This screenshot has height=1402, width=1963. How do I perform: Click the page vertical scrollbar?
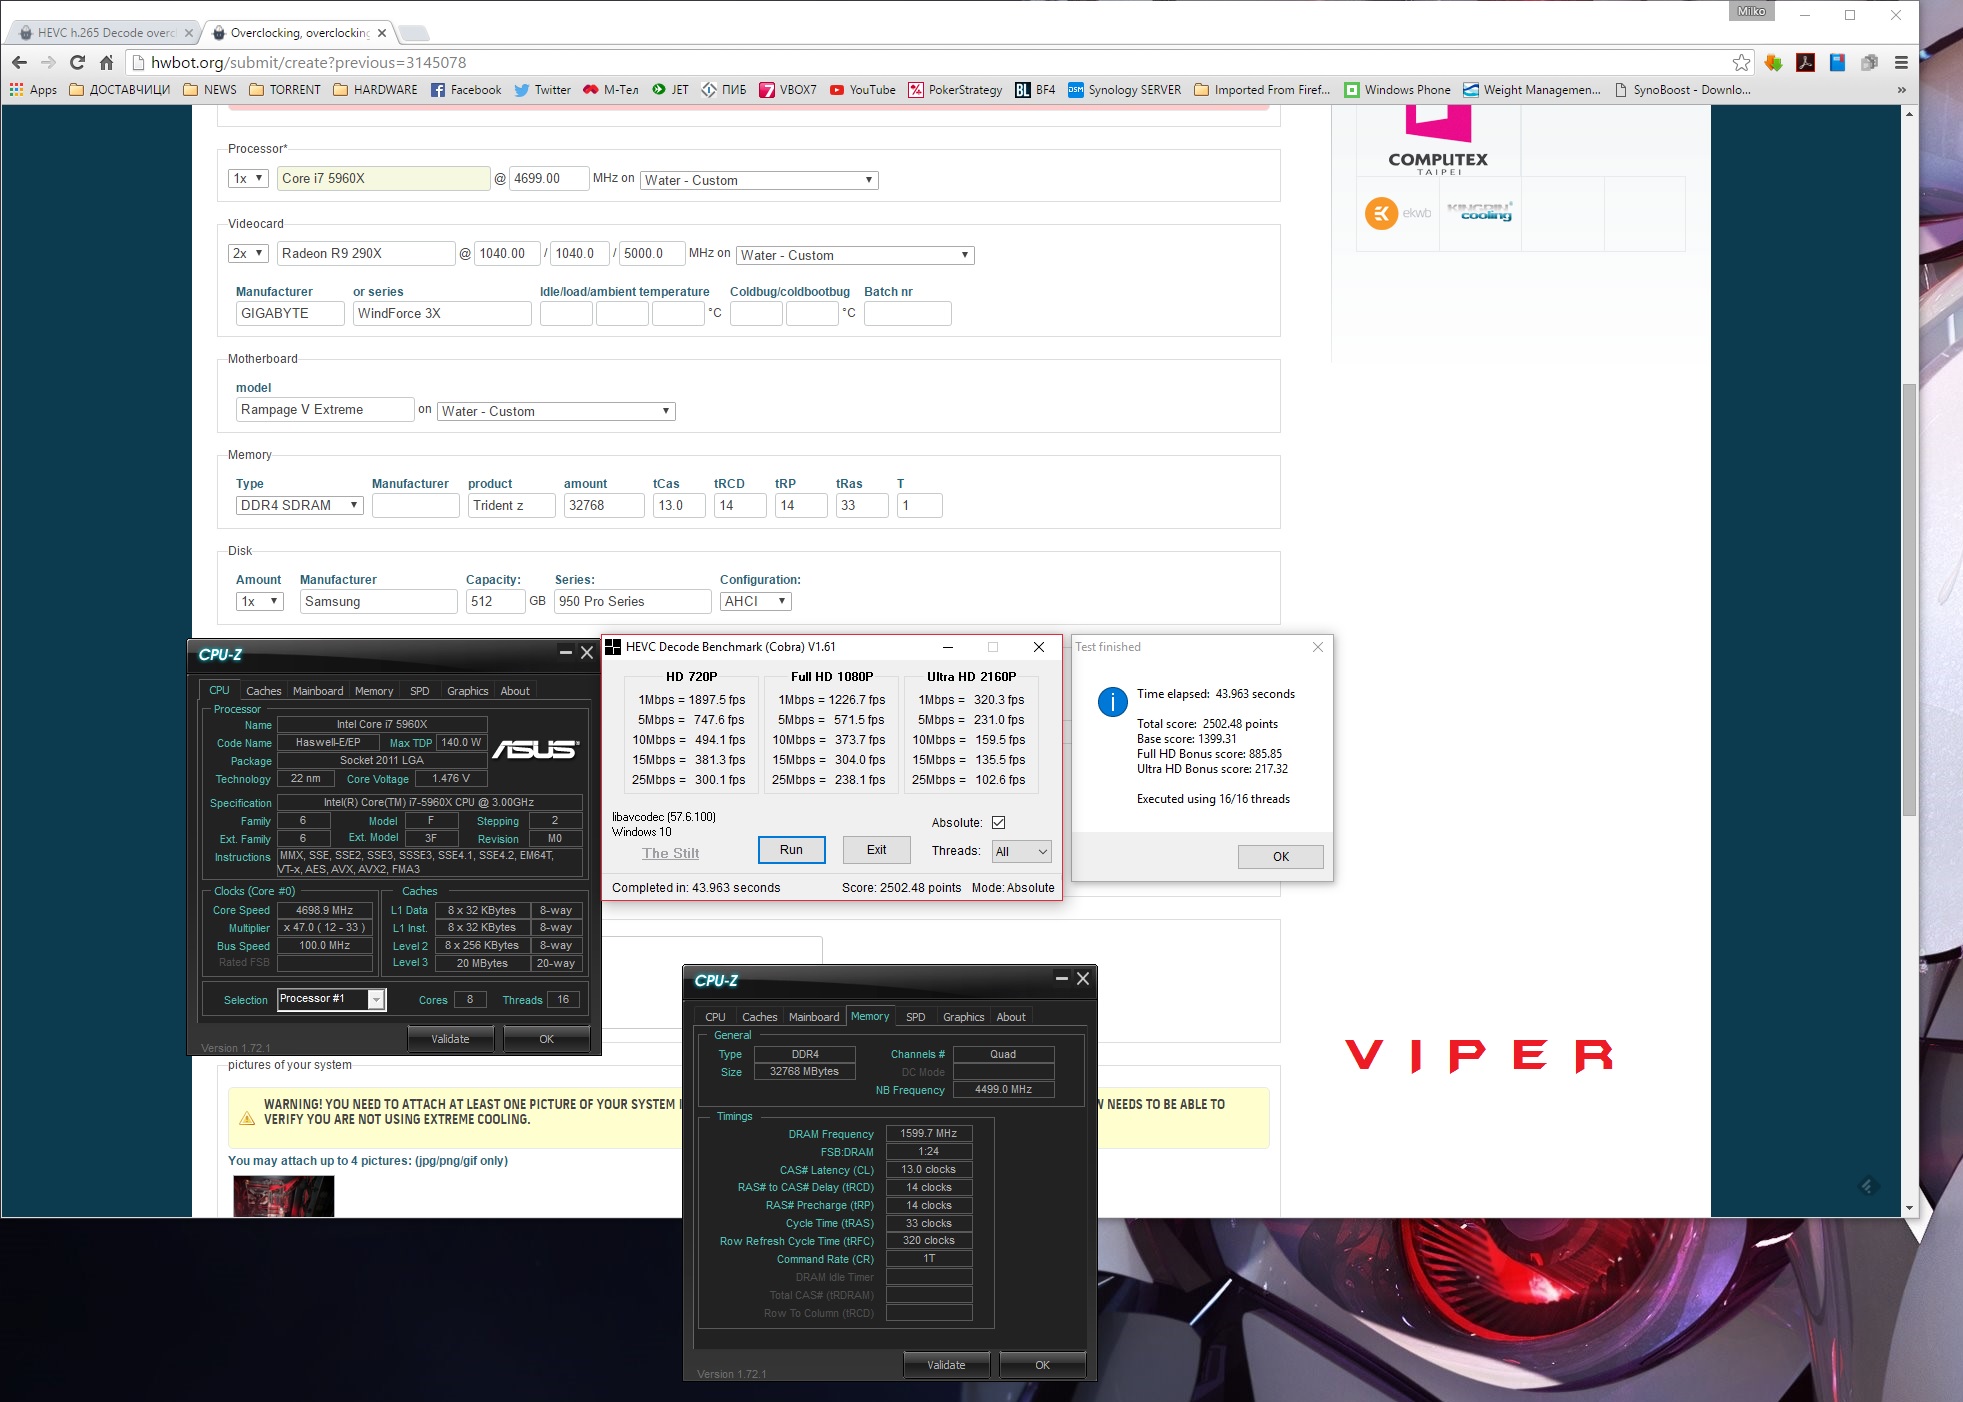coord(1909,600)
